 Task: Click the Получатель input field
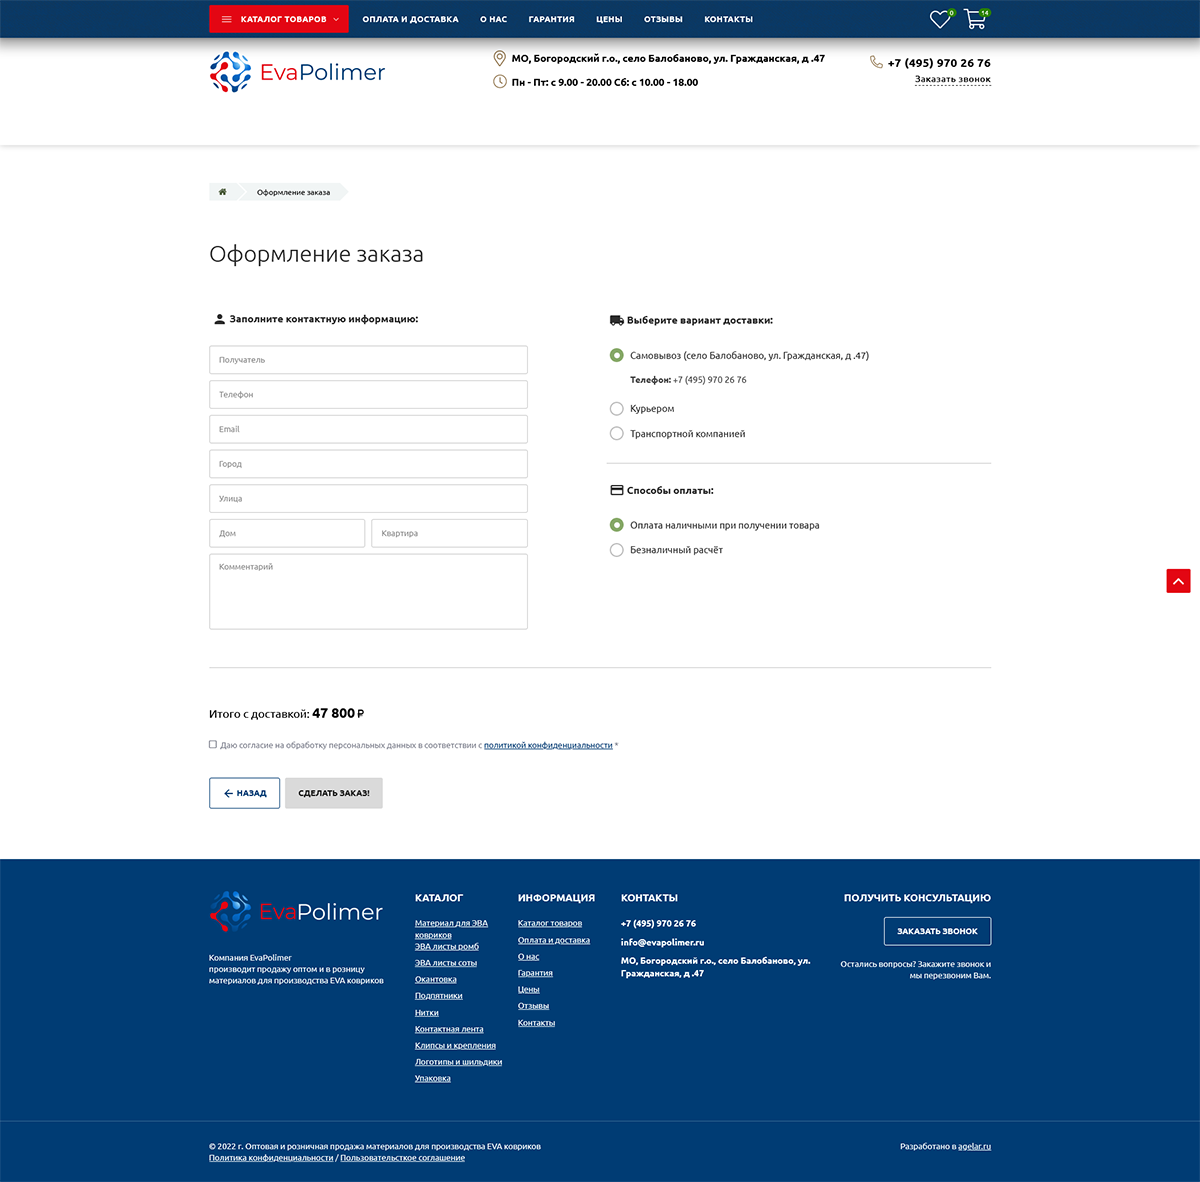tap(368, 360)
